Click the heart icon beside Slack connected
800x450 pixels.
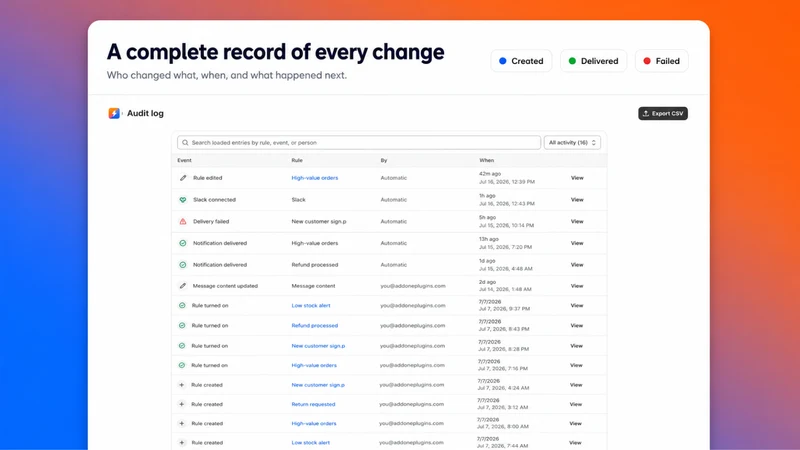tap(183, 200)
